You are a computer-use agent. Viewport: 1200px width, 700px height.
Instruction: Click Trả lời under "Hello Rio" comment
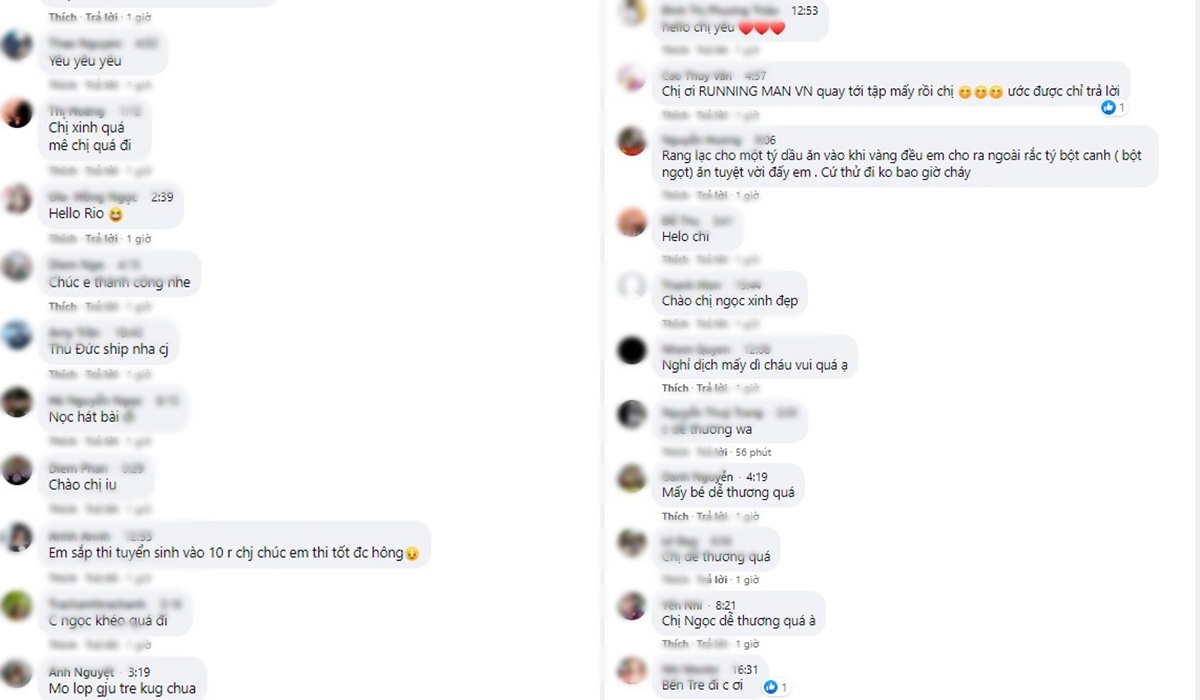[x=100, y=239]
